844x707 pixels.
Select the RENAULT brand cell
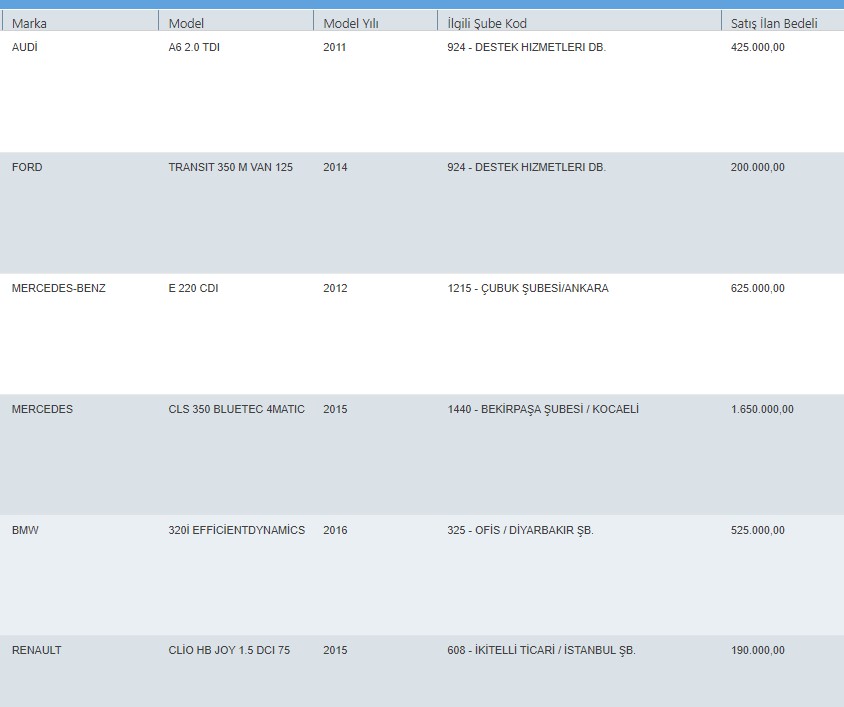coord(37,650)
